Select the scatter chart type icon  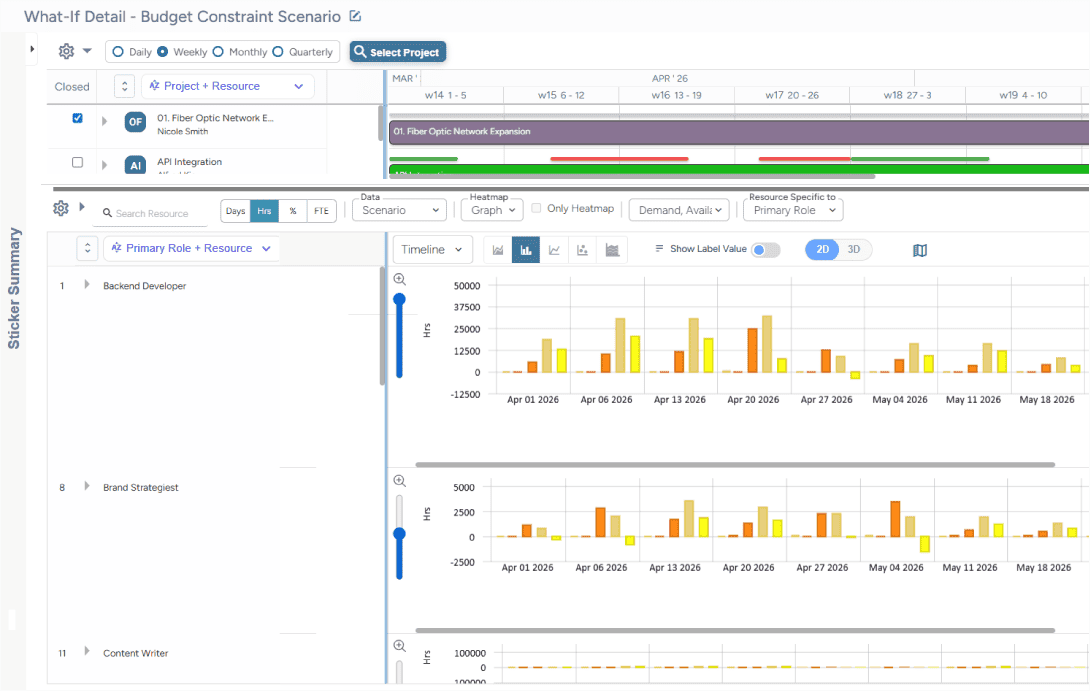tap(583, 250)
